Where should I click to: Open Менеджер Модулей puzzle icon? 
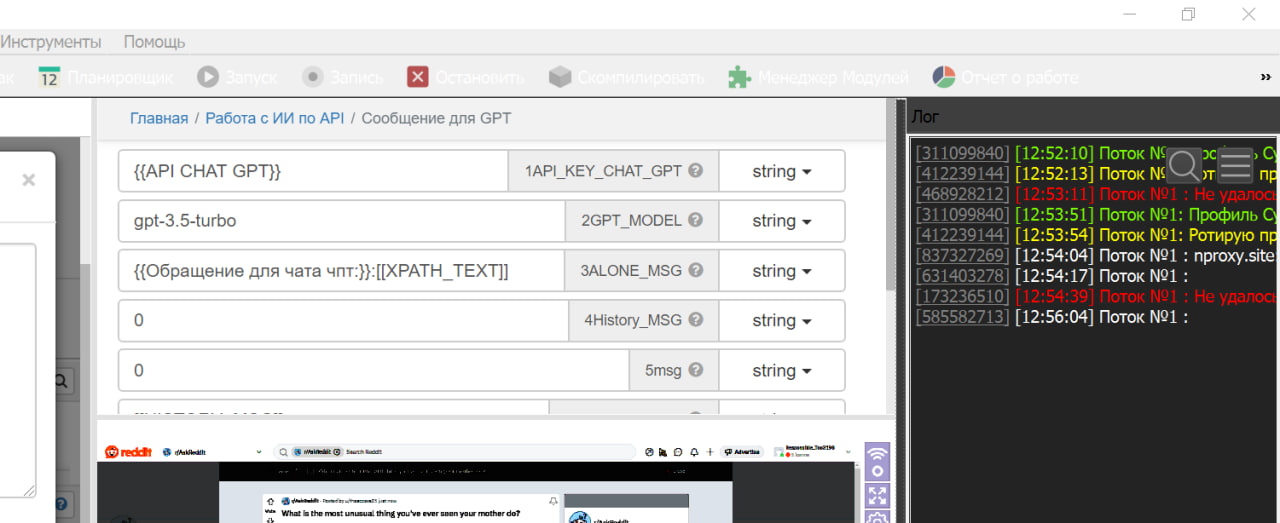pyautogui.click(x=739, y=77)
